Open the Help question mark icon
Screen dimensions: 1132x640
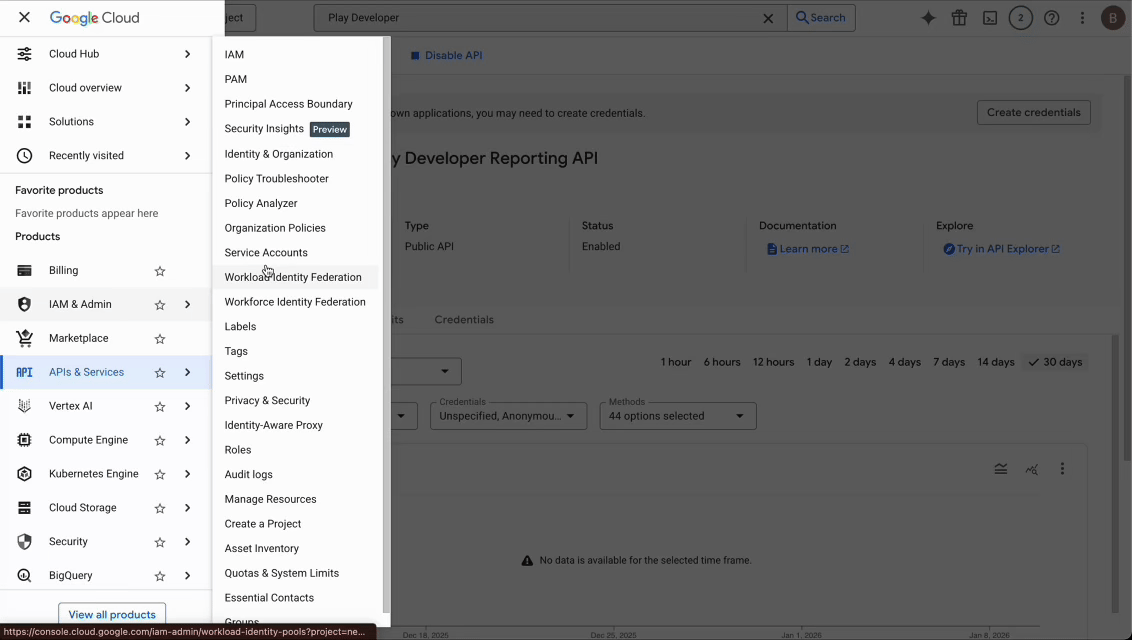point(1049,17)
